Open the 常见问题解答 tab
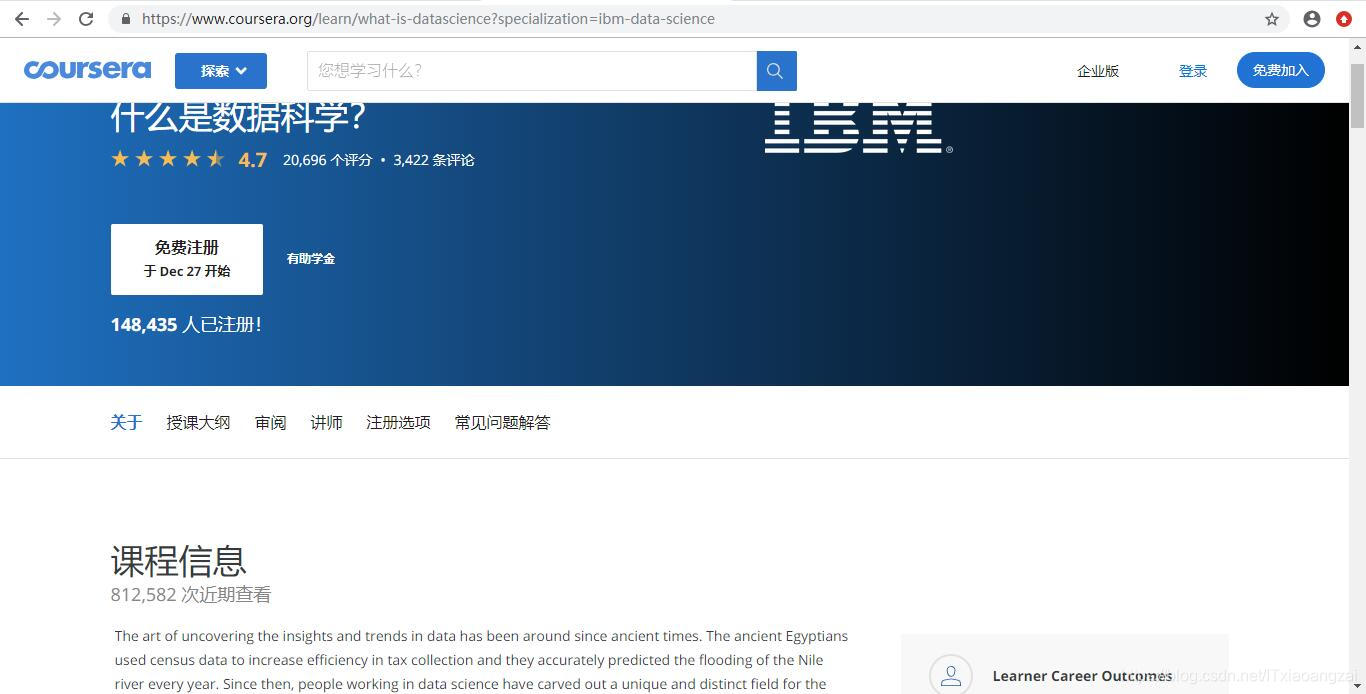 (502, 423)
